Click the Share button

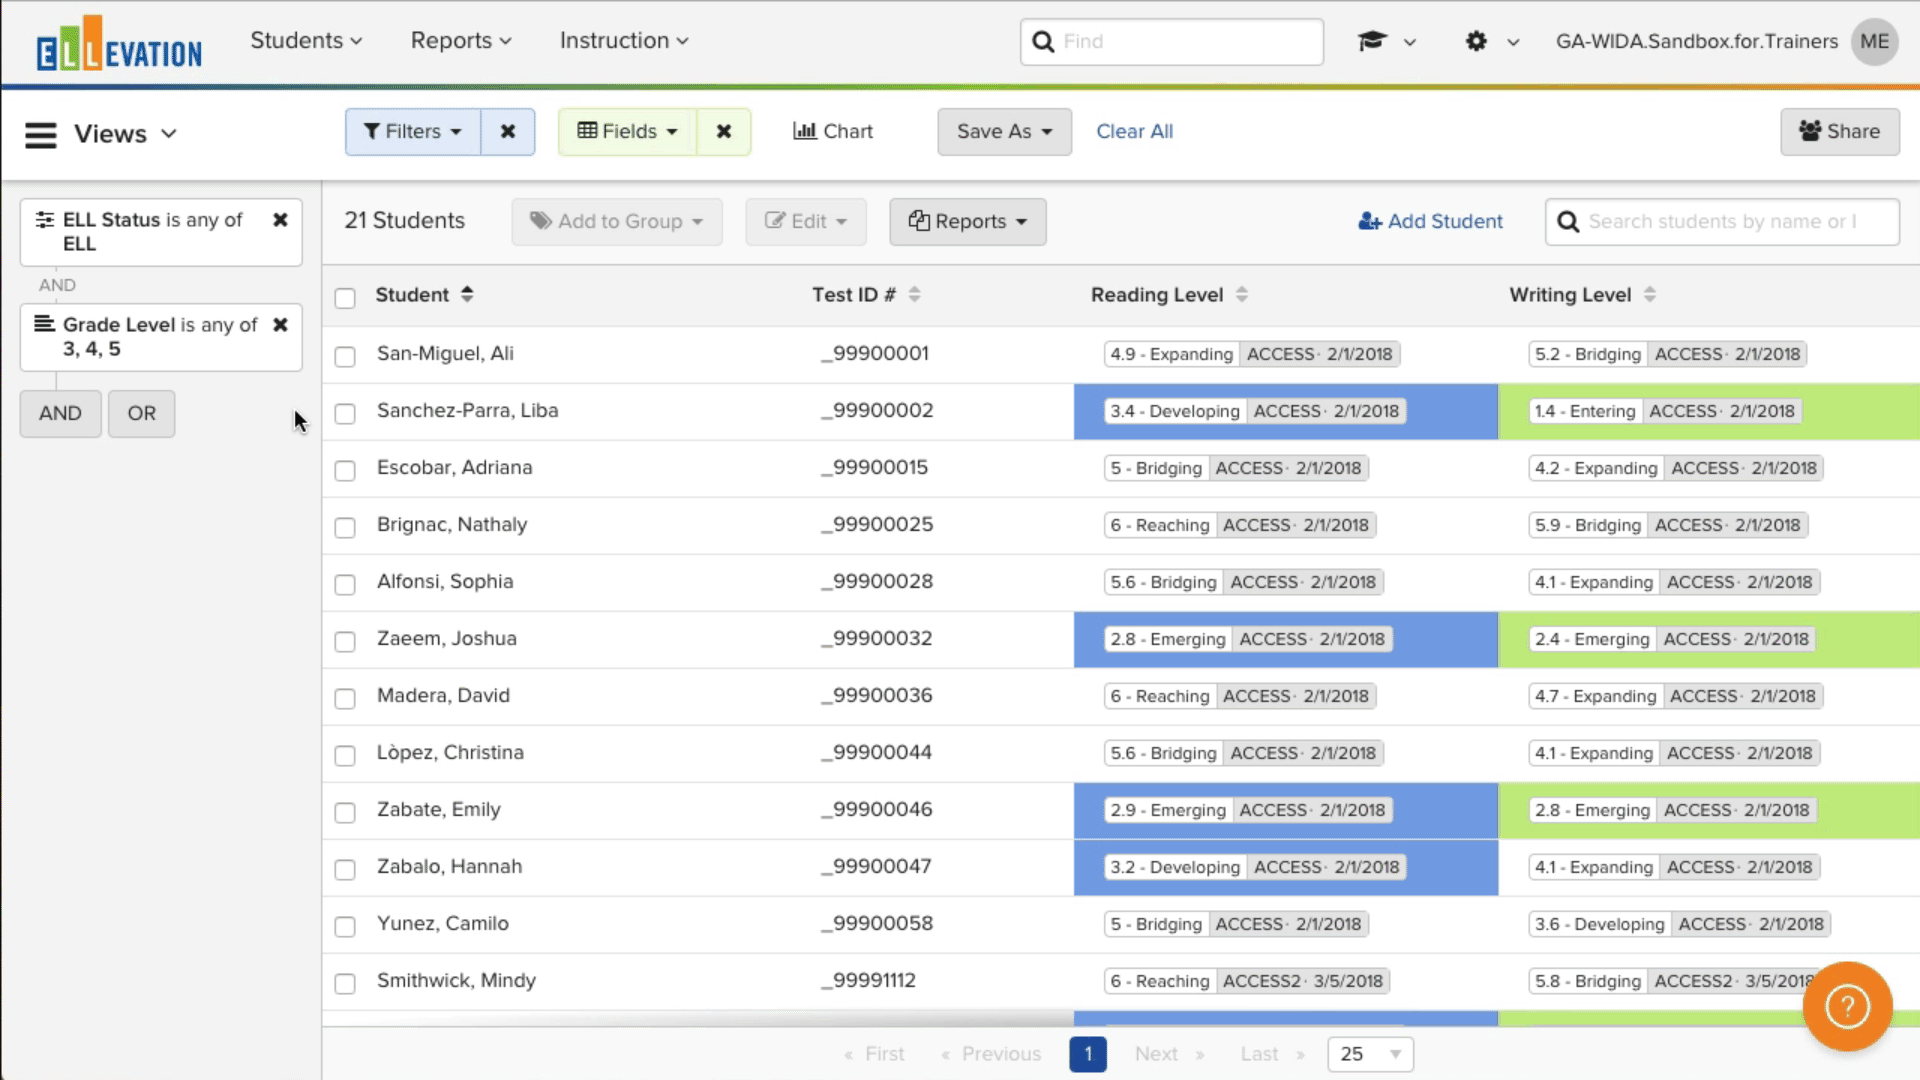pos(1840,132)
